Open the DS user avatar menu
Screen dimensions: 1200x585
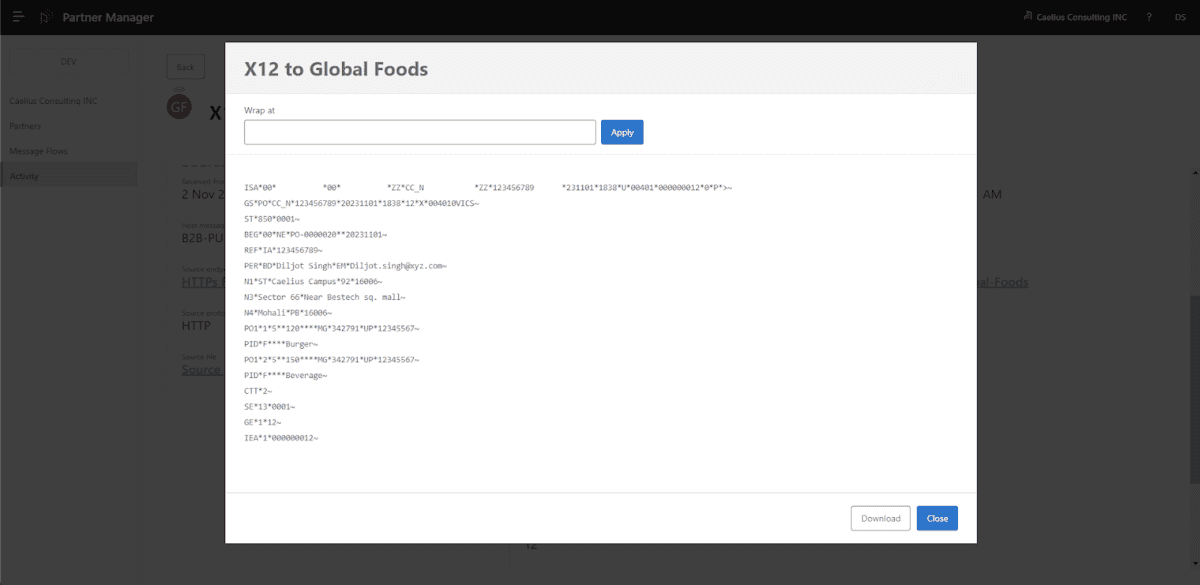(x=1179, y=17)
